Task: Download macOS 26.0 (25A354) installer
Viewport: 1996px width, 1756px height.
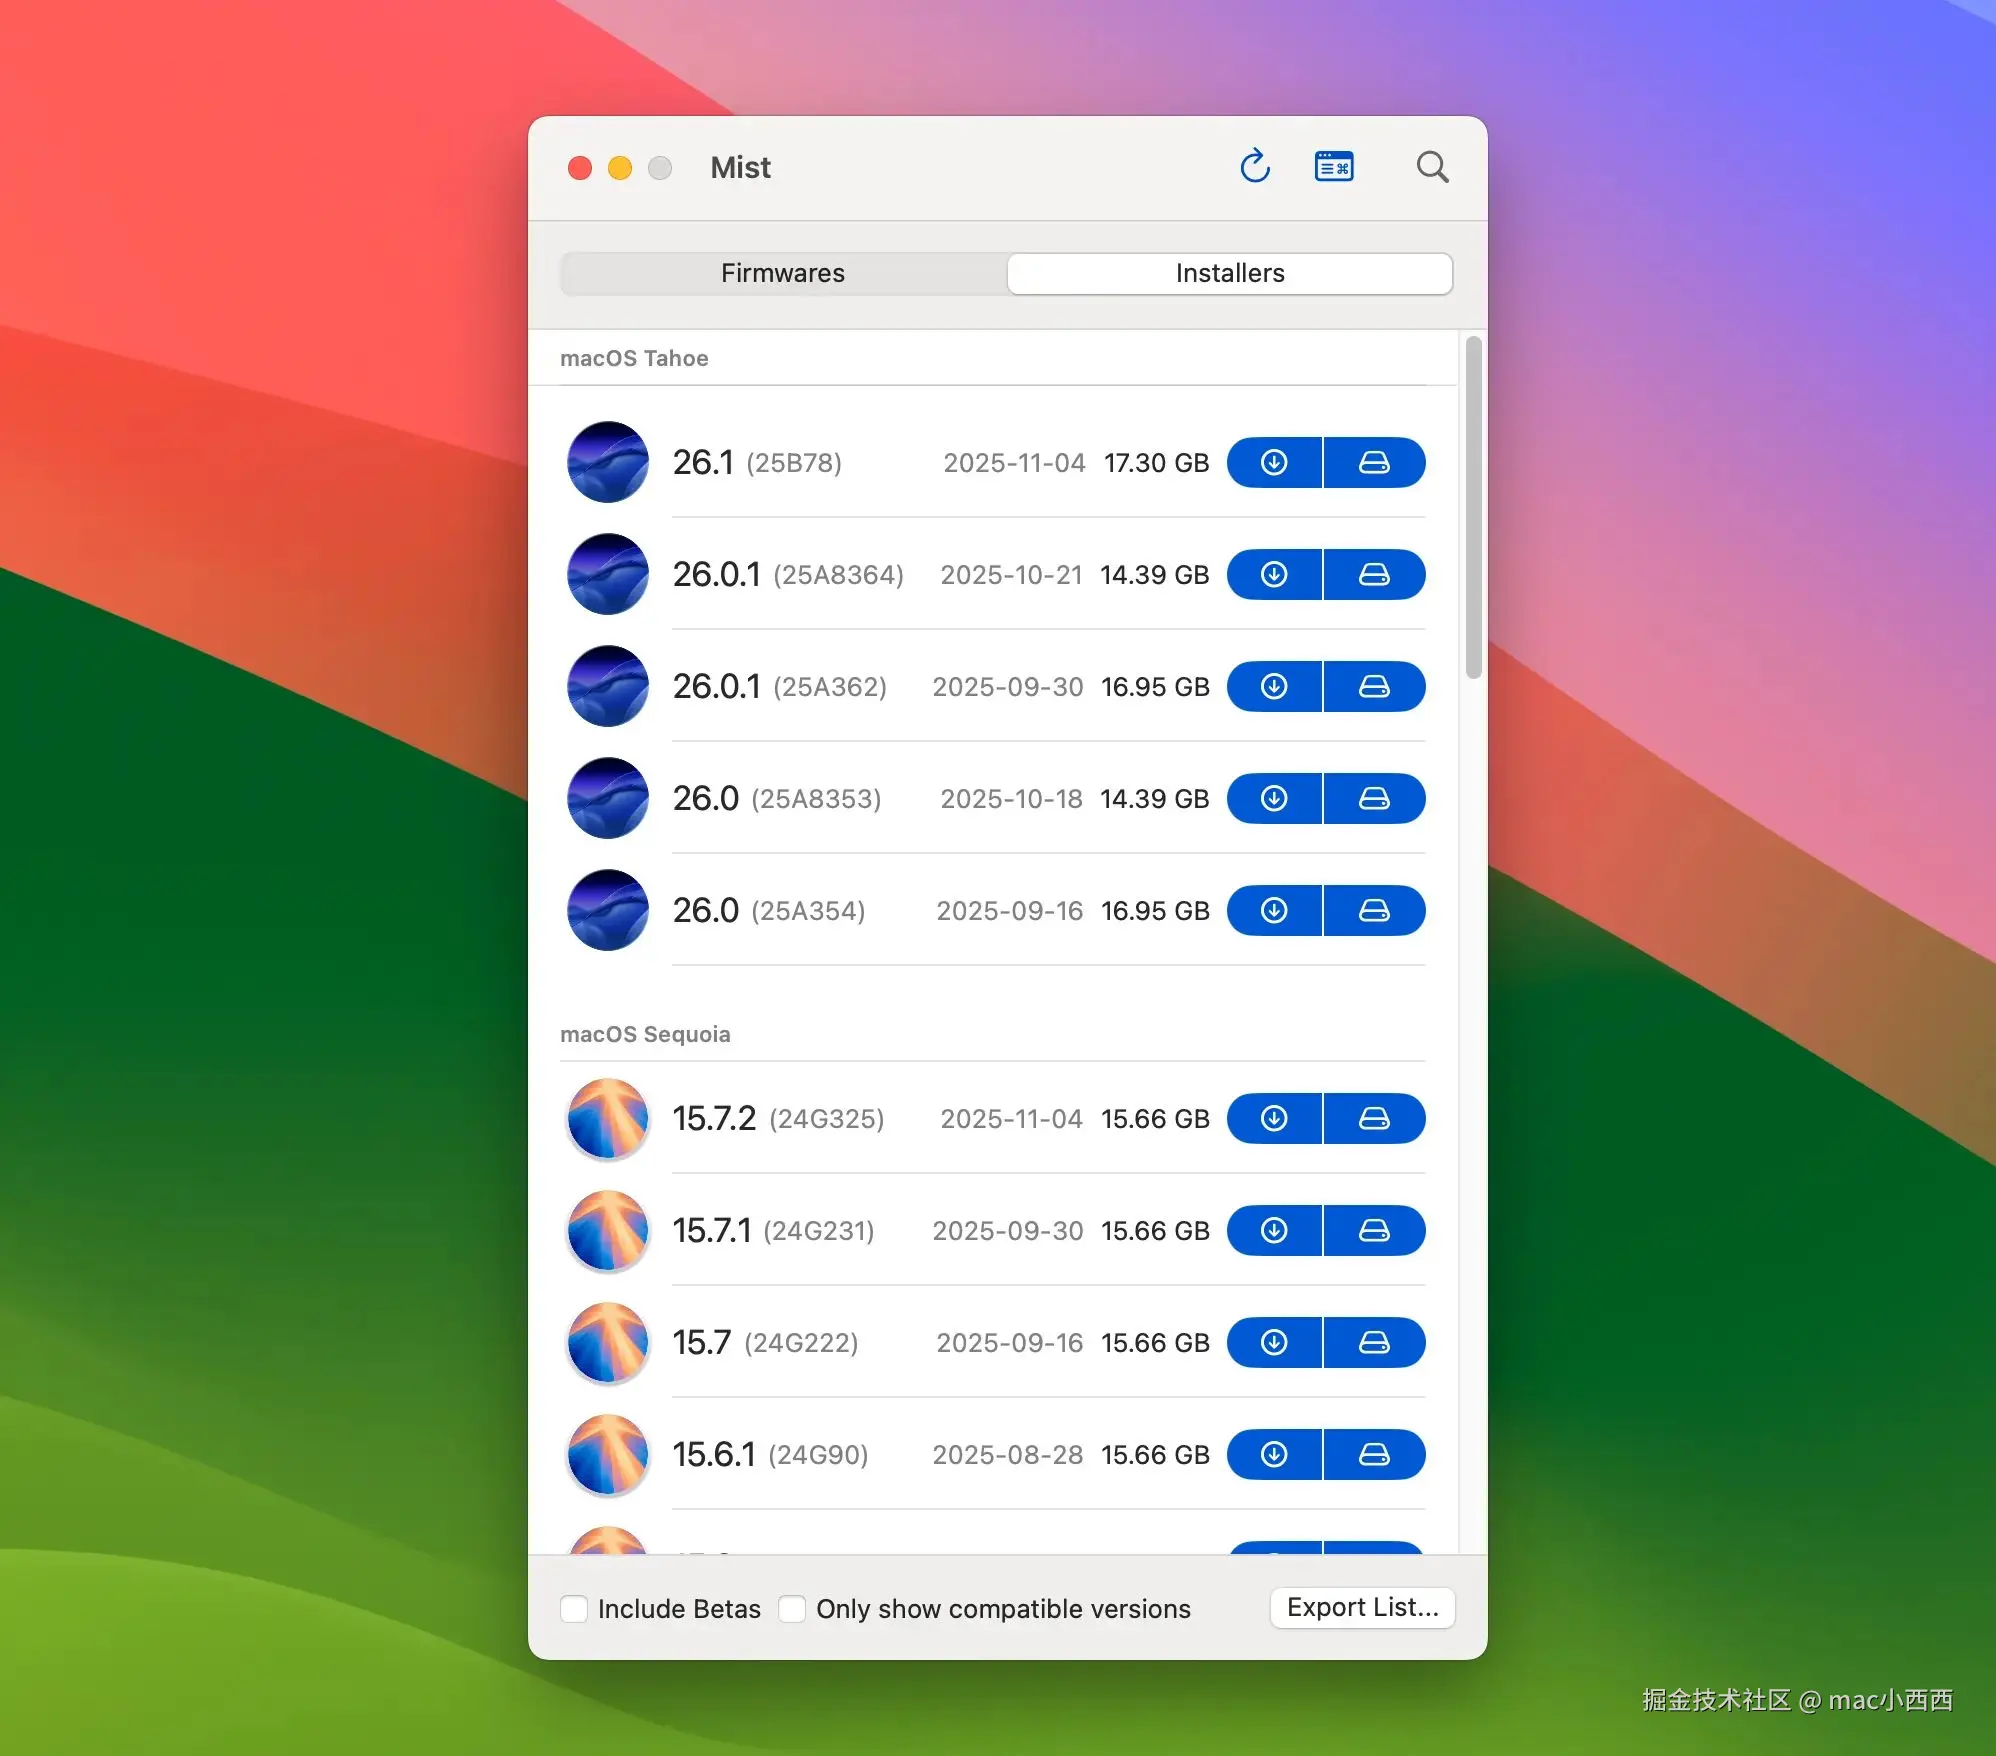Action: click(x=1274, y=910)
